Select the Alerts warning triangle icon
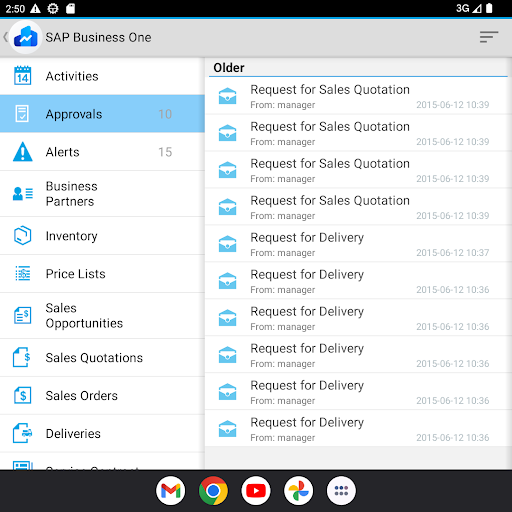Image resolution: width=512 pixels, height=512 pixels. point(22,152)
